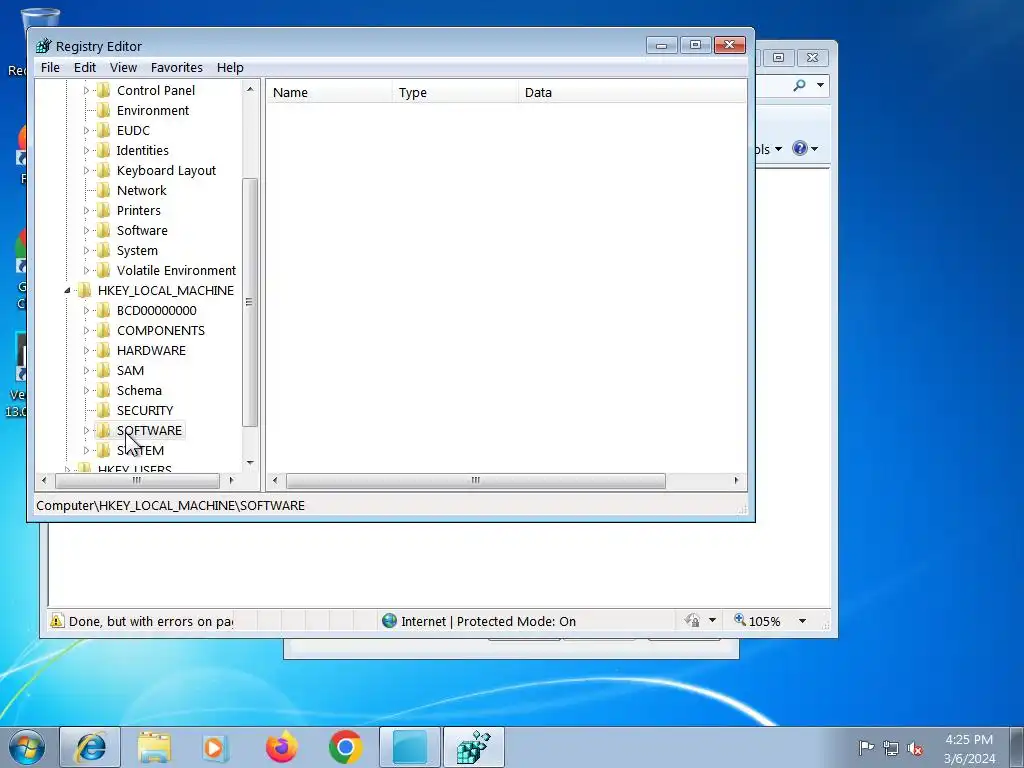Click the 105% zoom button in Internet Explorer
This screenshot has width=1024, height=768.
click(x=757, y=621)
